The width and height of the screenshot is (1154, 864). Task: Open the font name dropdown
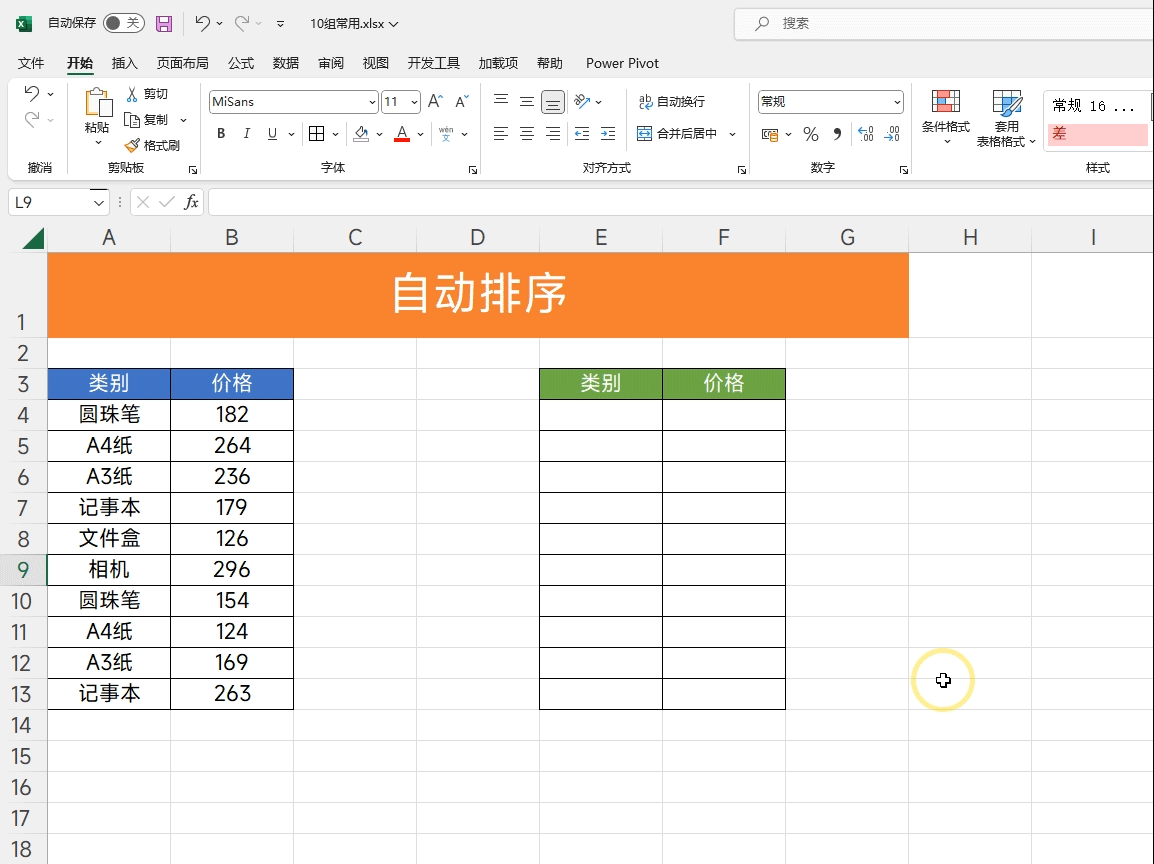click(372, 101)
